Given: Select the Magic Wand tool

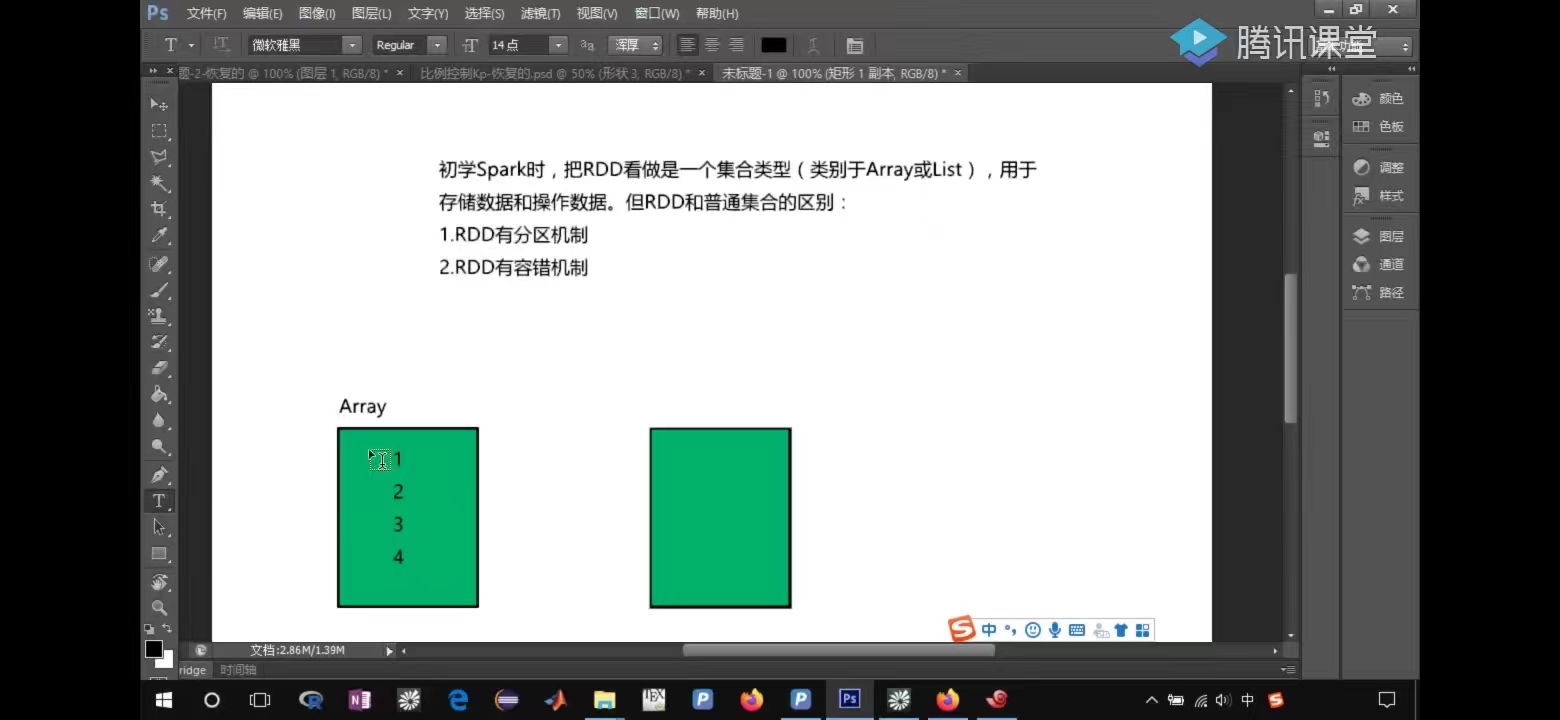Looking at the screenshot, I should pos(159,183).
